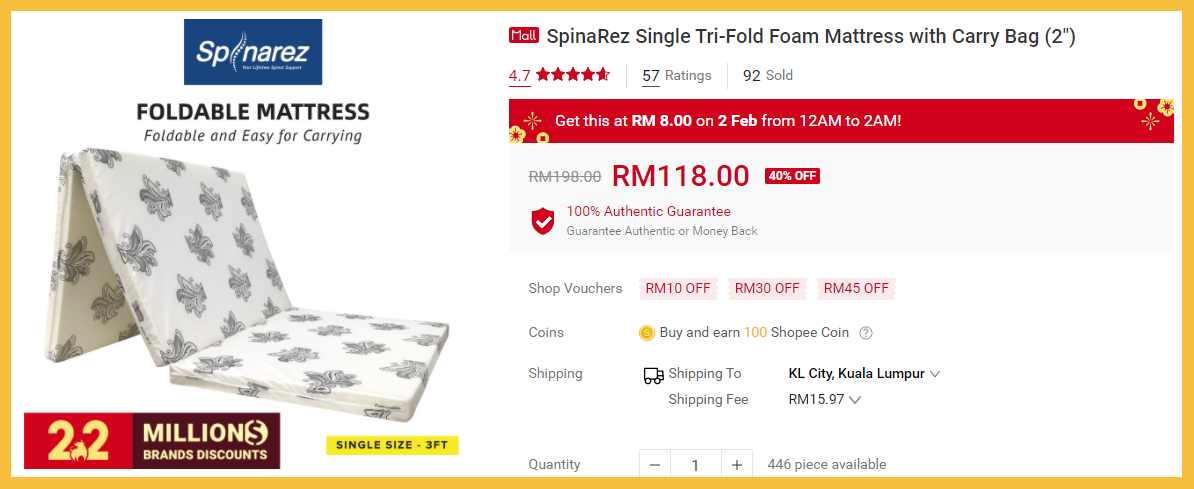The image size is (1194, 489).
Task: Click the quantity number input field
Action: [695, 465]
